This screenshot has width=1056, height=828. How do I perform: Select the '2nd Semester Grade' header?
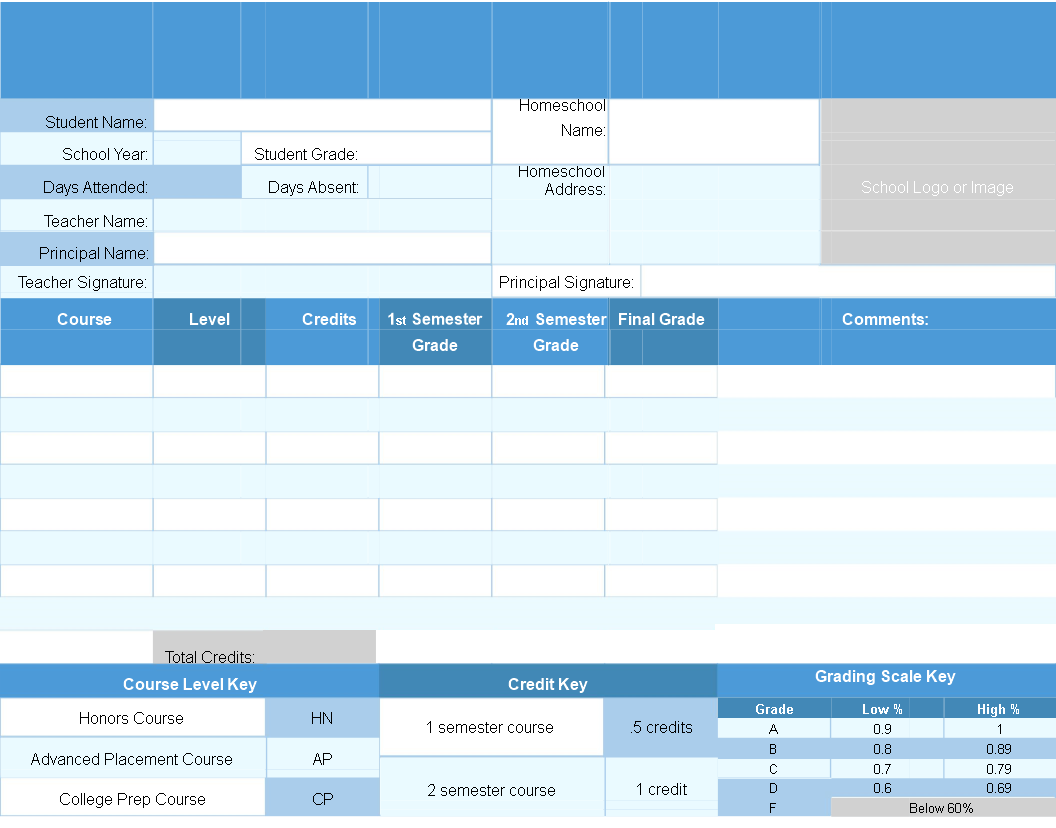[x=556, y=332]
